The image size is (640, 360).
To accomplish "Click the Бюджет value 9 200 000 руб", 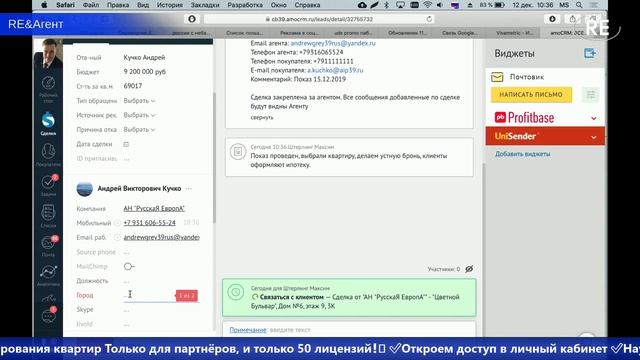I will [x=144, y=72].
